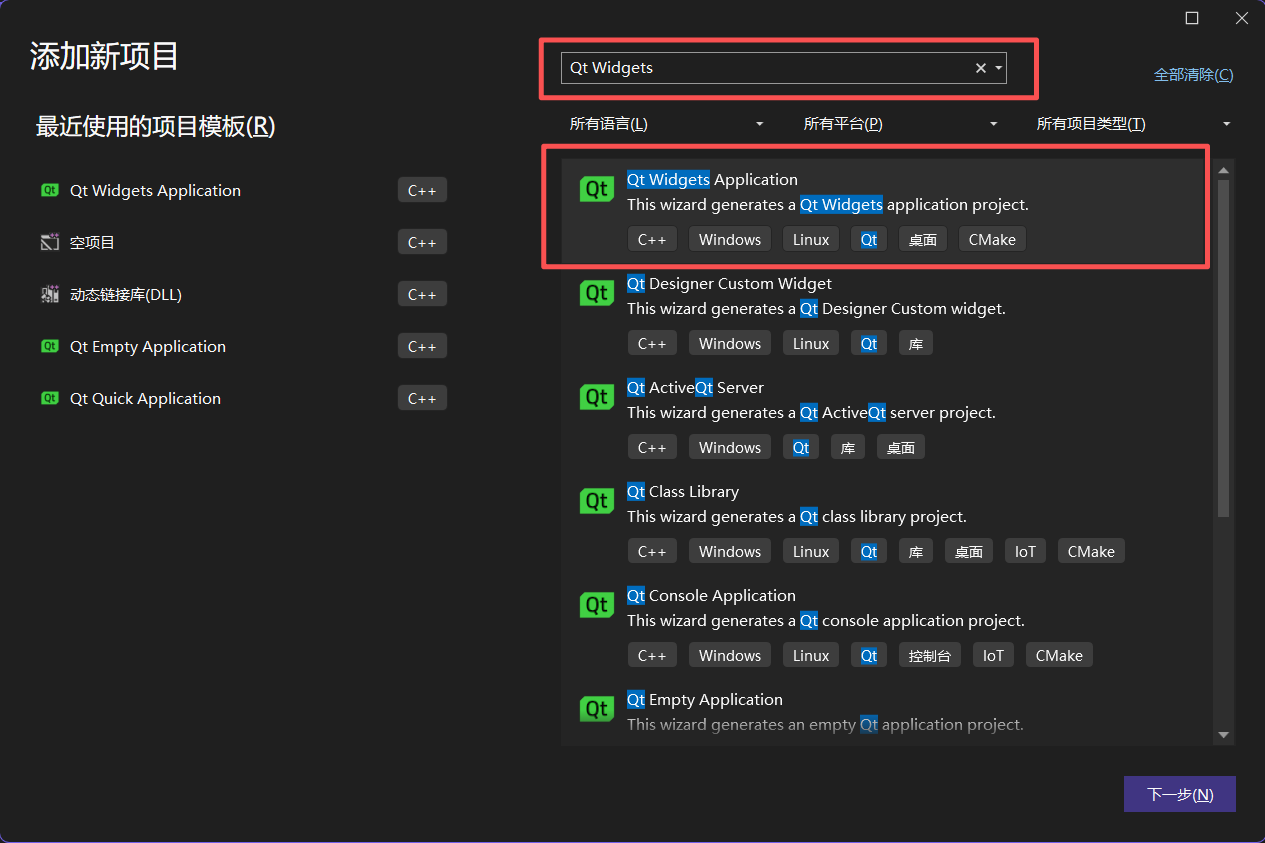The width and height of the screenshot is (1265, 843).
Task: Click Qt logo of Qt Class Library
Action: [597, 501]
